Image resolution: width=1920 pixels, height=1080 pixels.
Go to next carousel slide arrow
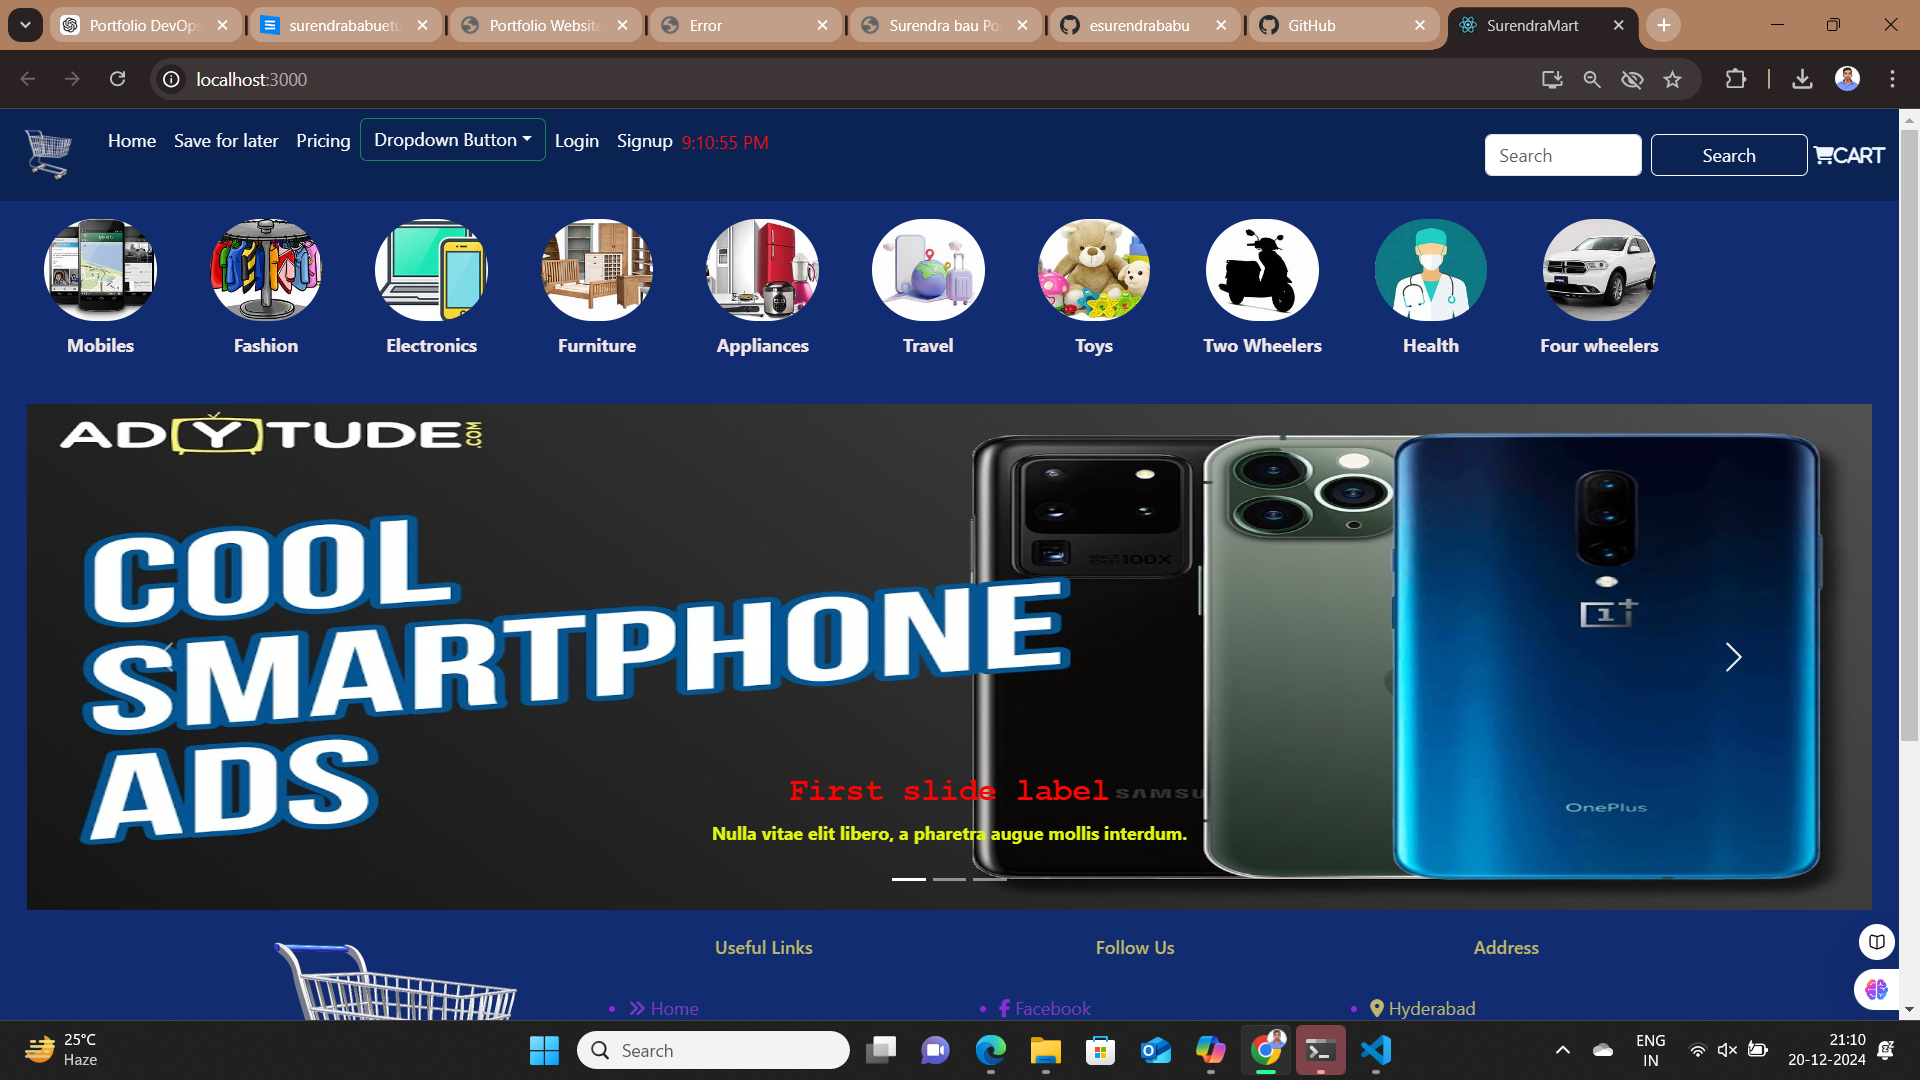(x=1733, y=657)
